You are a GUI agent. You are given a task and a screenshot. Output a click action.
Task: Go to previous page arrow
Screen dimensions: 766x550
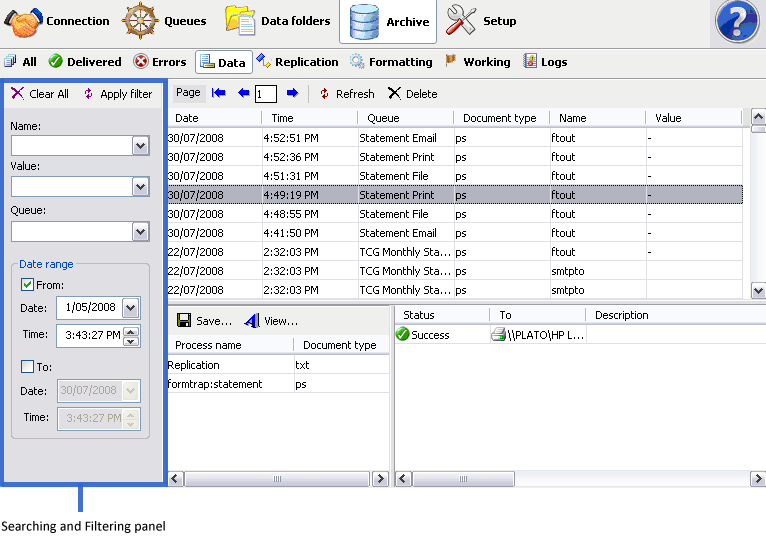coord(243,93)
